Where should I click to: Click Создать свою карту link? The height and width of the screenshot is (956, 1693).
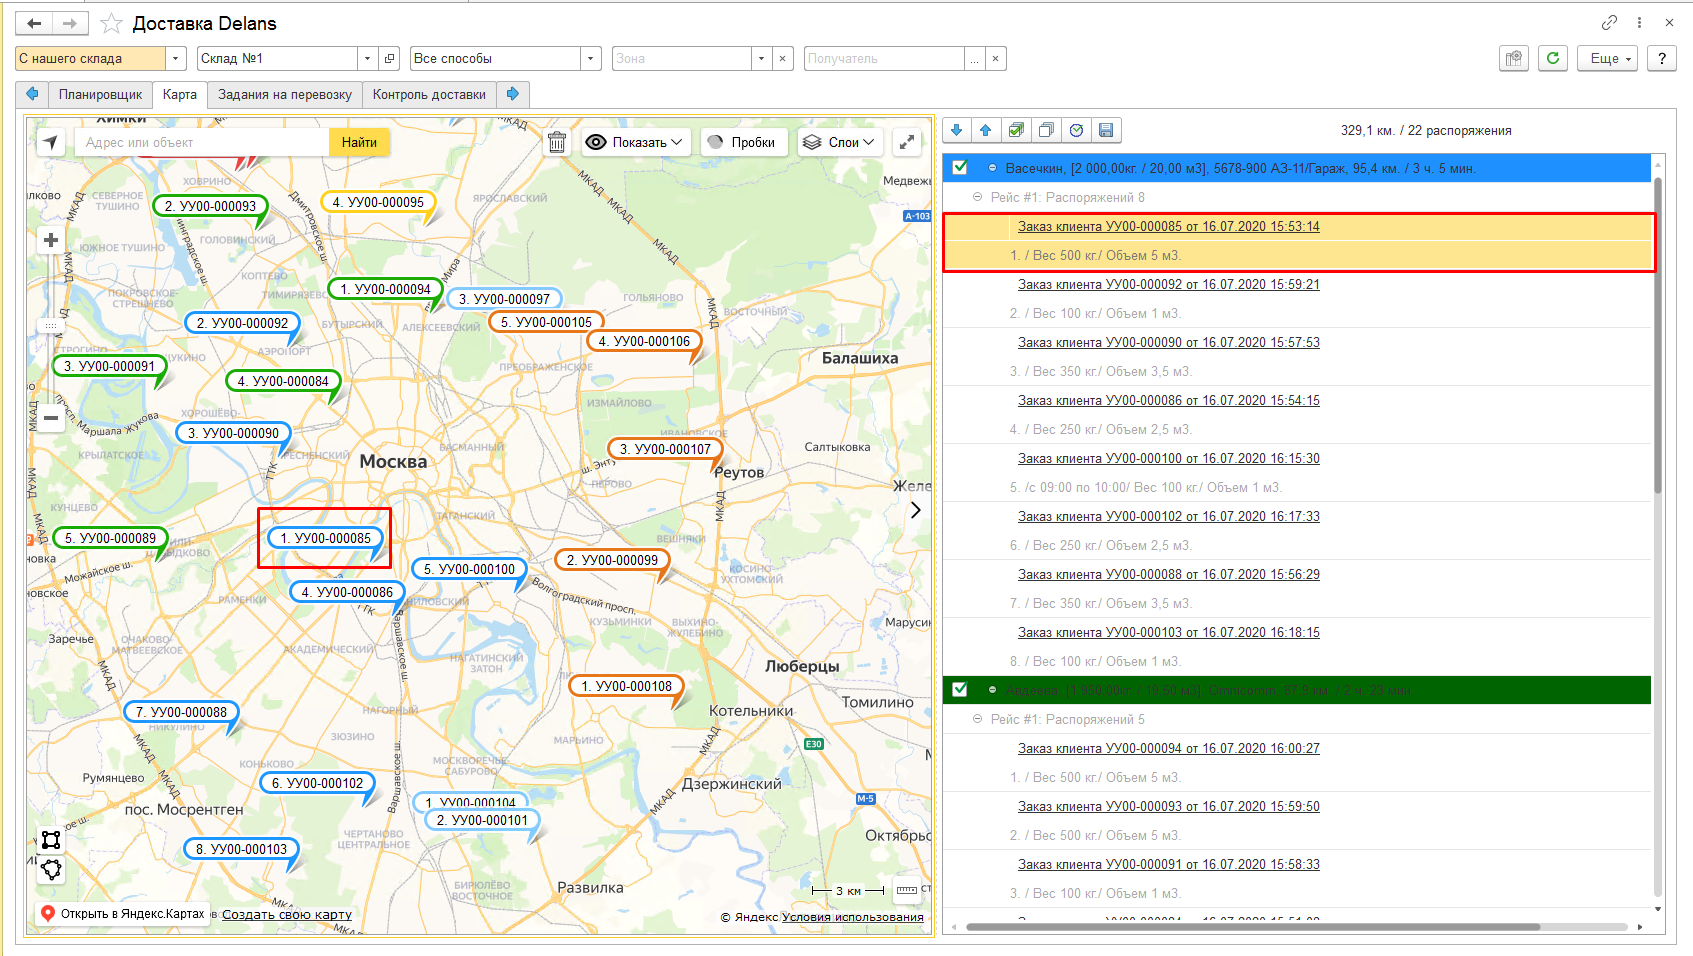(x=287, y=915)
